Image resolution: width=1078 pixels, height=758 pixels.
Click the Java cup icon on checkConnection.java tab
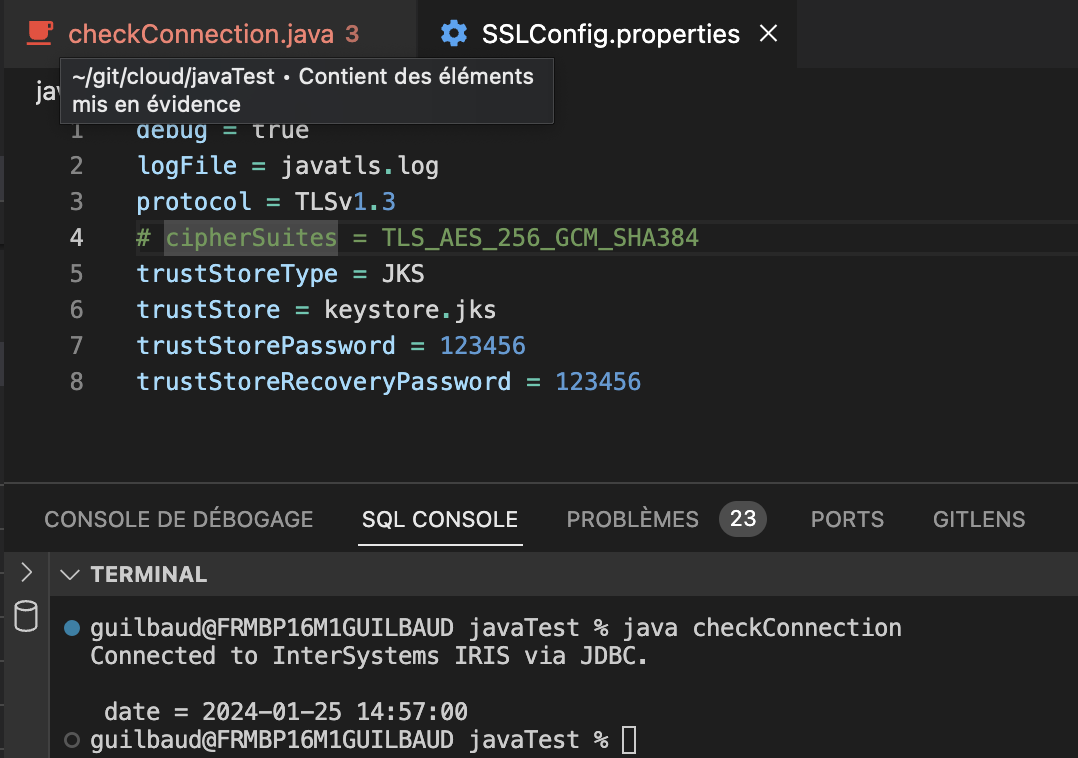pyautogui.click(x=39, y=34)
